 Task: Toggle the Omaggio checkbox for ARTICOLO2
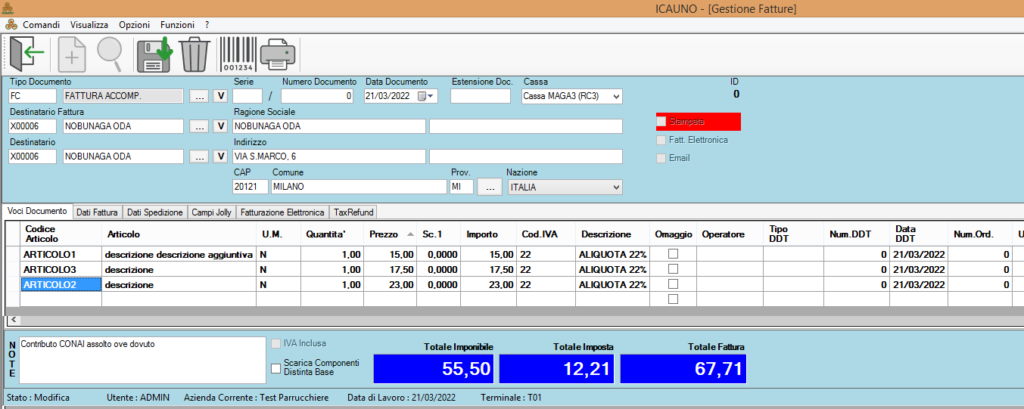click(673, 284)
